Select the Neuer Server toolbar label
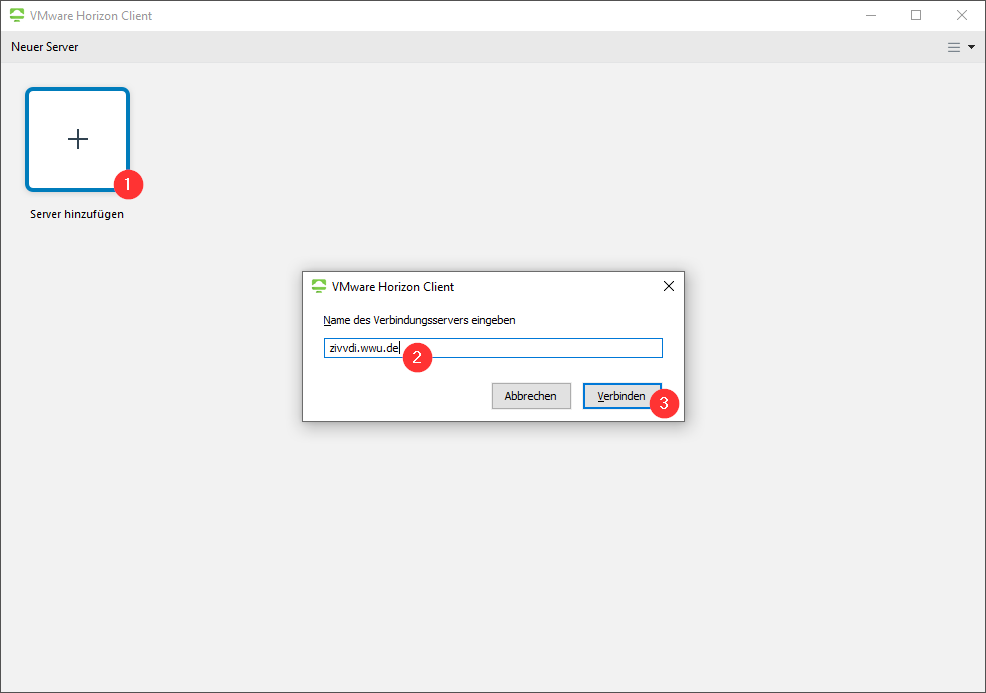 coord(45,47)
